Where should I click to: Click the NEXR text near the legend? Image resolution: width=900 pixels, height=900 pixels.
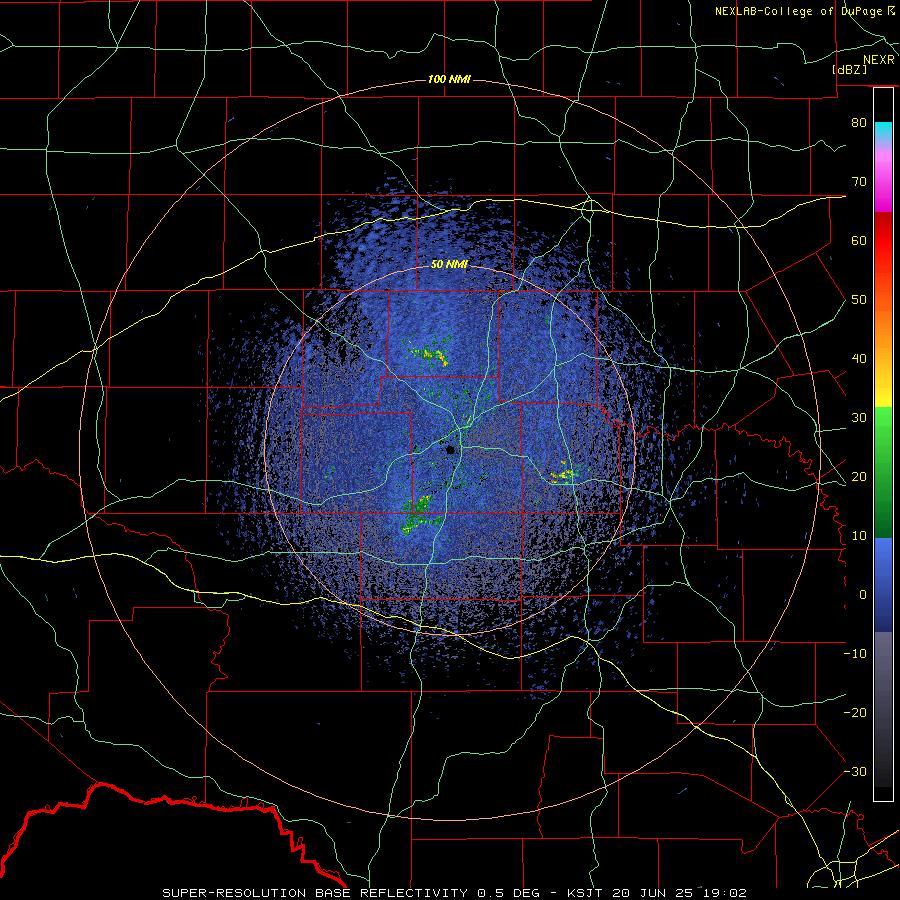pyautogui.click(x=879, y=60)
